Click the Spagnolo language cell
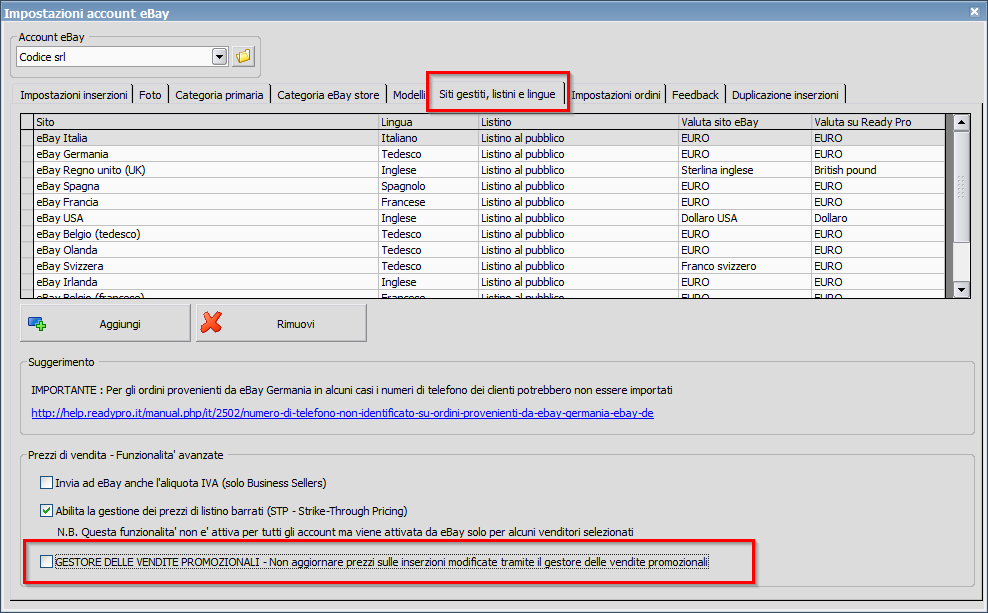 [428, 186]
